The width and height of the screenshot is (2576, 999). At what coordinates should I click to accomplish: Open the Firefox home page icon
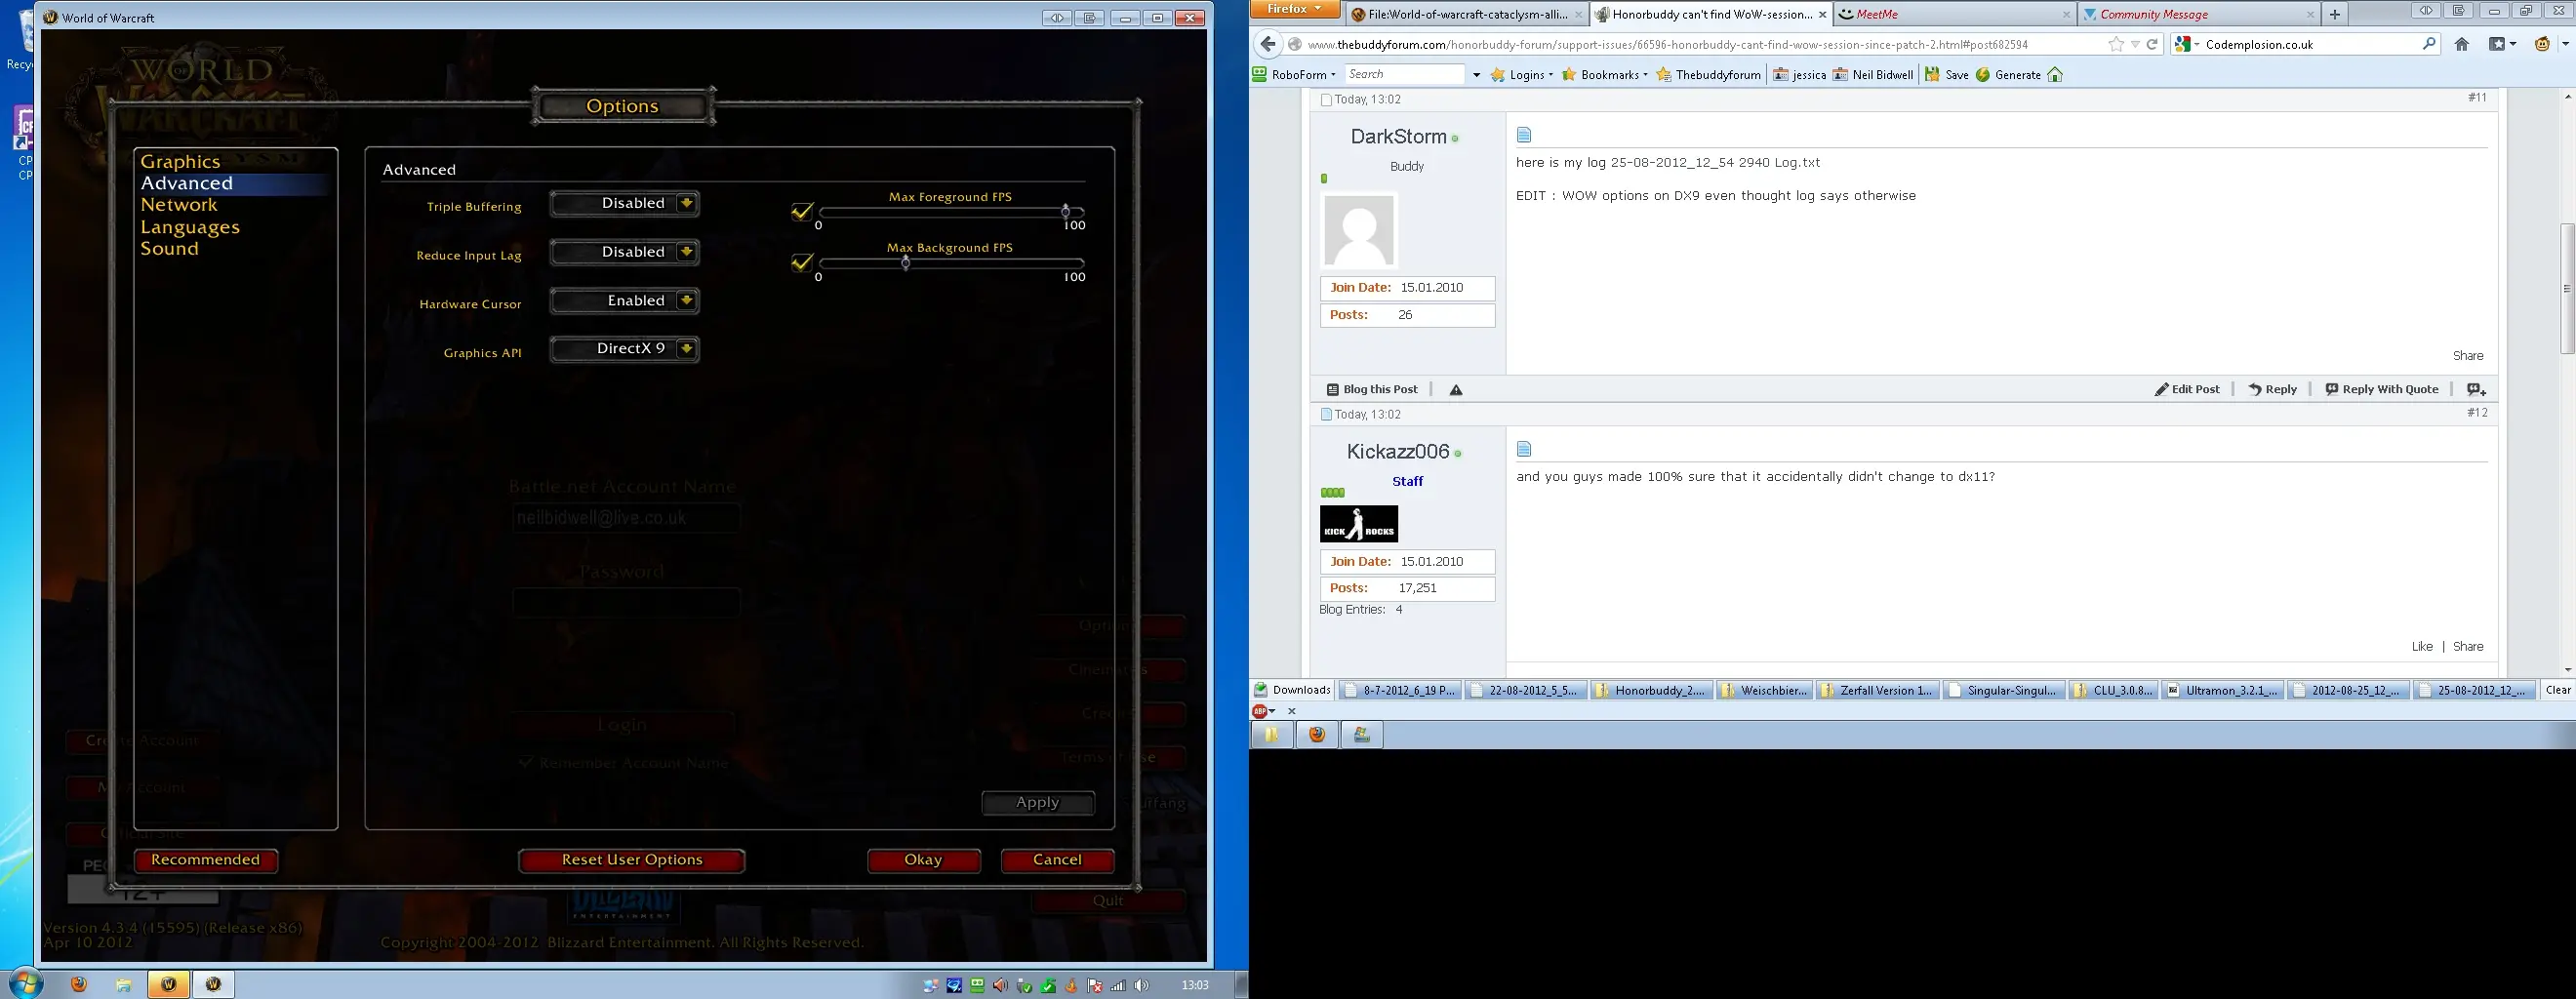click(2462, 44)
